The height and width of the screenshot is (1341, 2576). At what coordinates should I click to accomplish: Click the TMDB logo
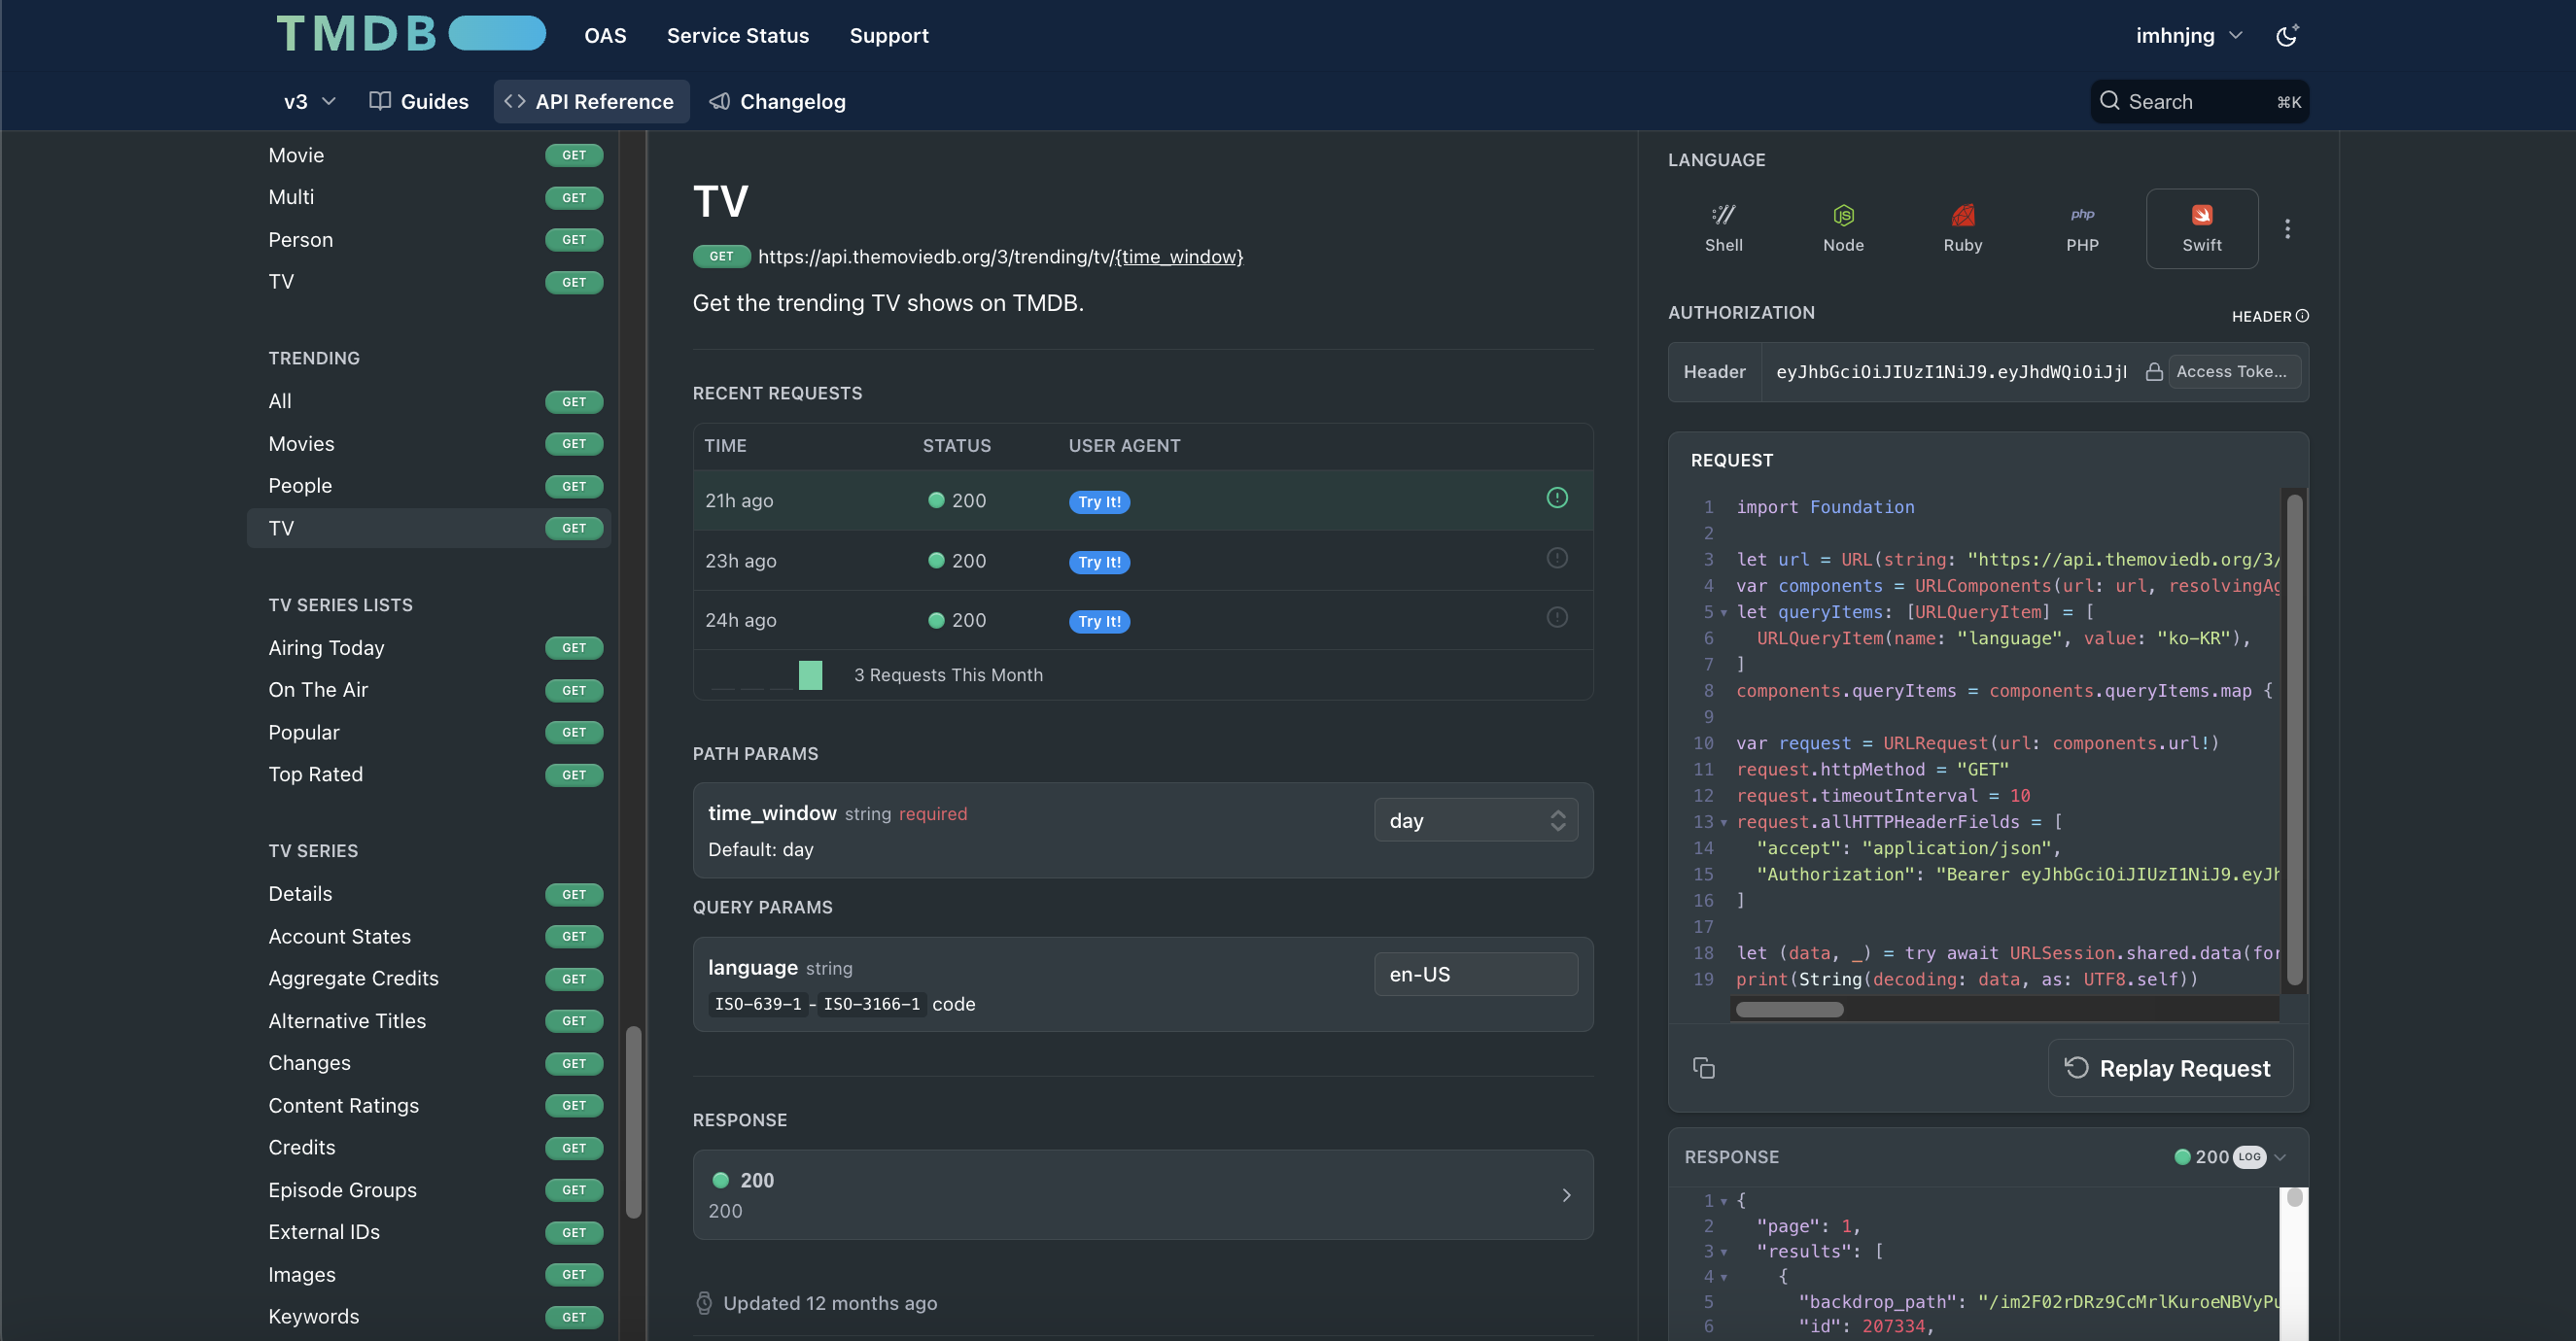tap(410, 34)
